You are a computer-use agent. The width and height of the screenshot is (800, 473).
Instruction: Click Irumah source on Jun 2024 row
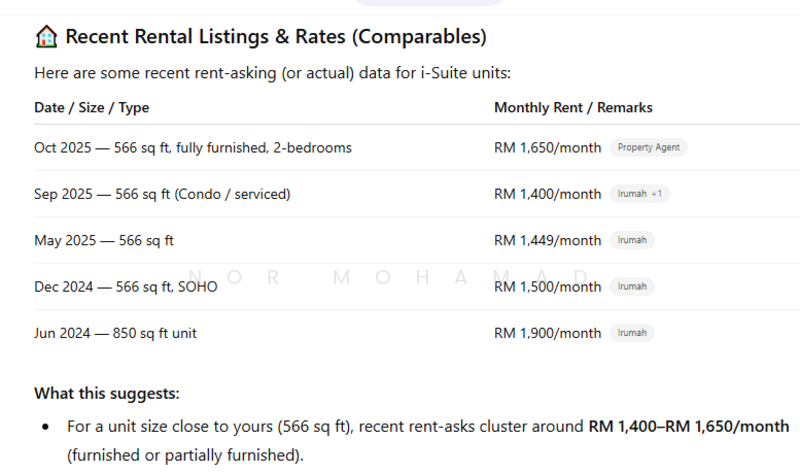(x=632, y=333)
